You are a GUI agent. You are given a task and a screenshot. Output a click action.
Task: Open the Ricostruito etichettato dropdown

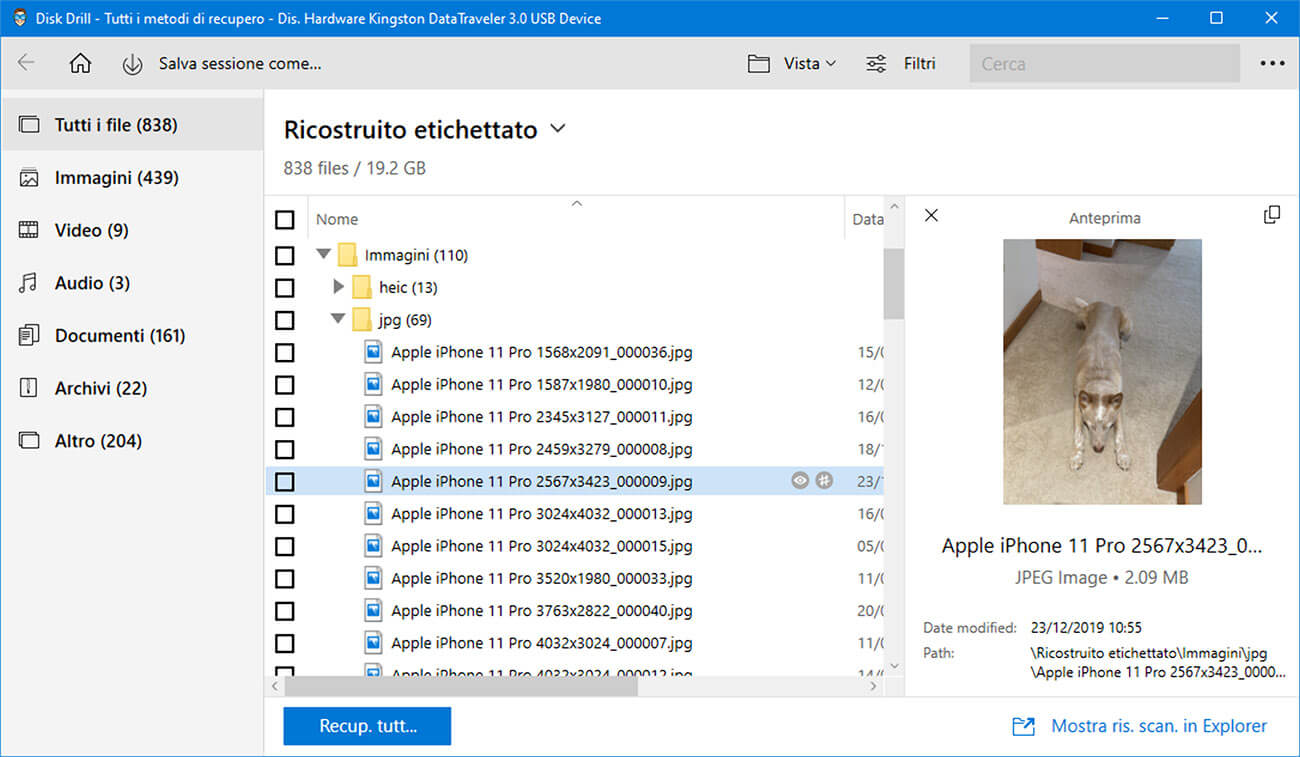pos(557,129)
